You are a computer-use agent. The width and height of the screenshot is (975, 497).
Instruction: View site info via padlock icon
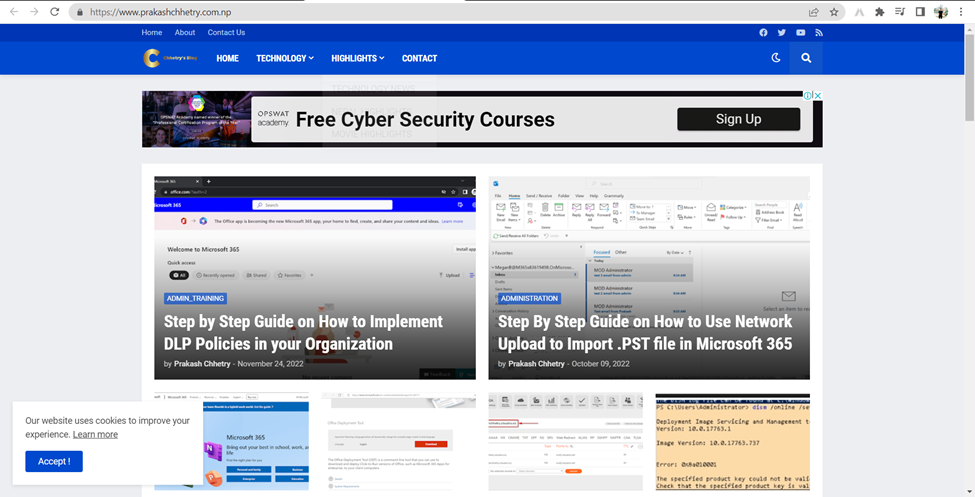(80, 12)
